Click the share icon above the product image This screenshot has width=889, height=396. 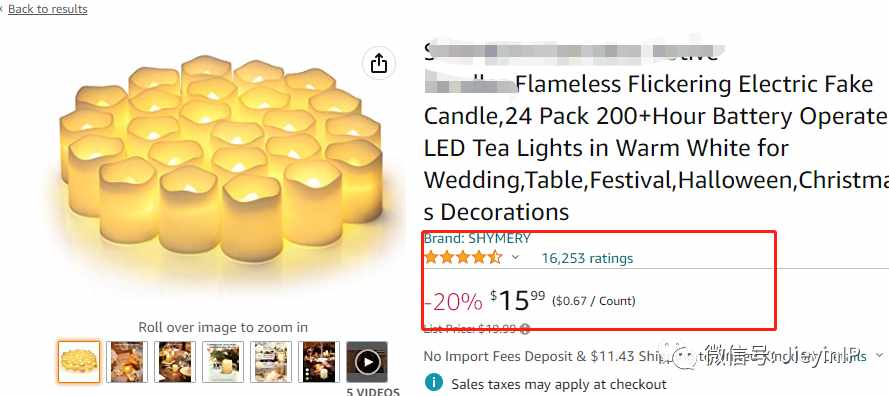pos(379,63)
